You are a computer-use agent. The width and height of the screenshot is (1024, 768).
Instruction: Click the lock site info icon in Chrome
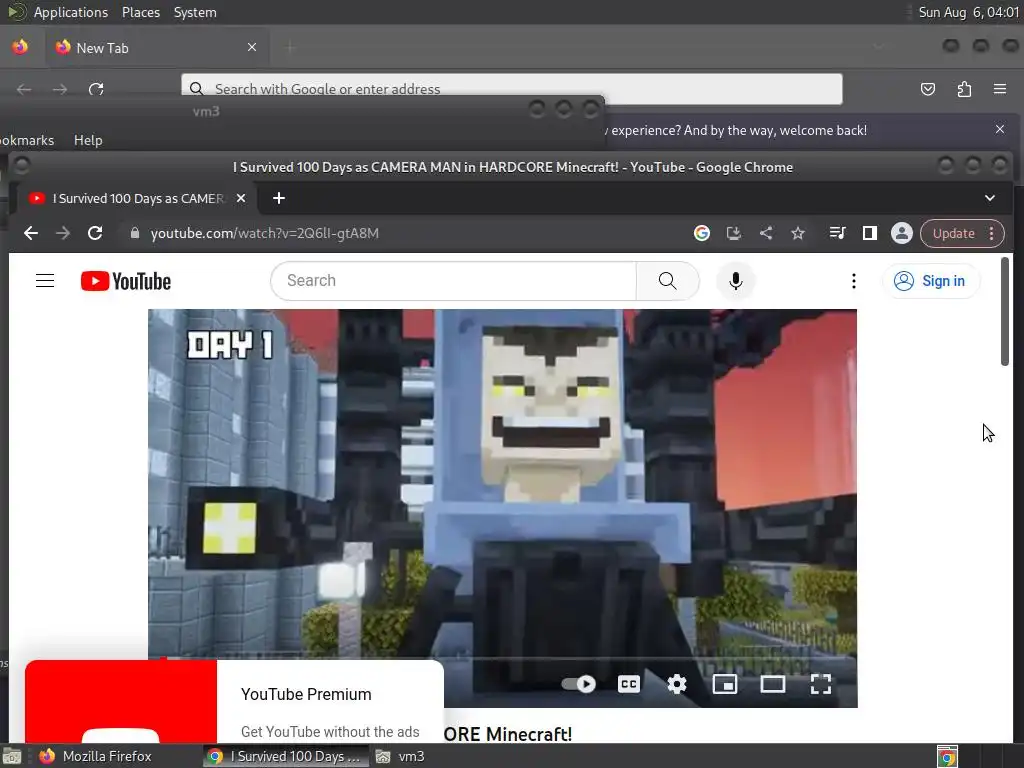135,233
